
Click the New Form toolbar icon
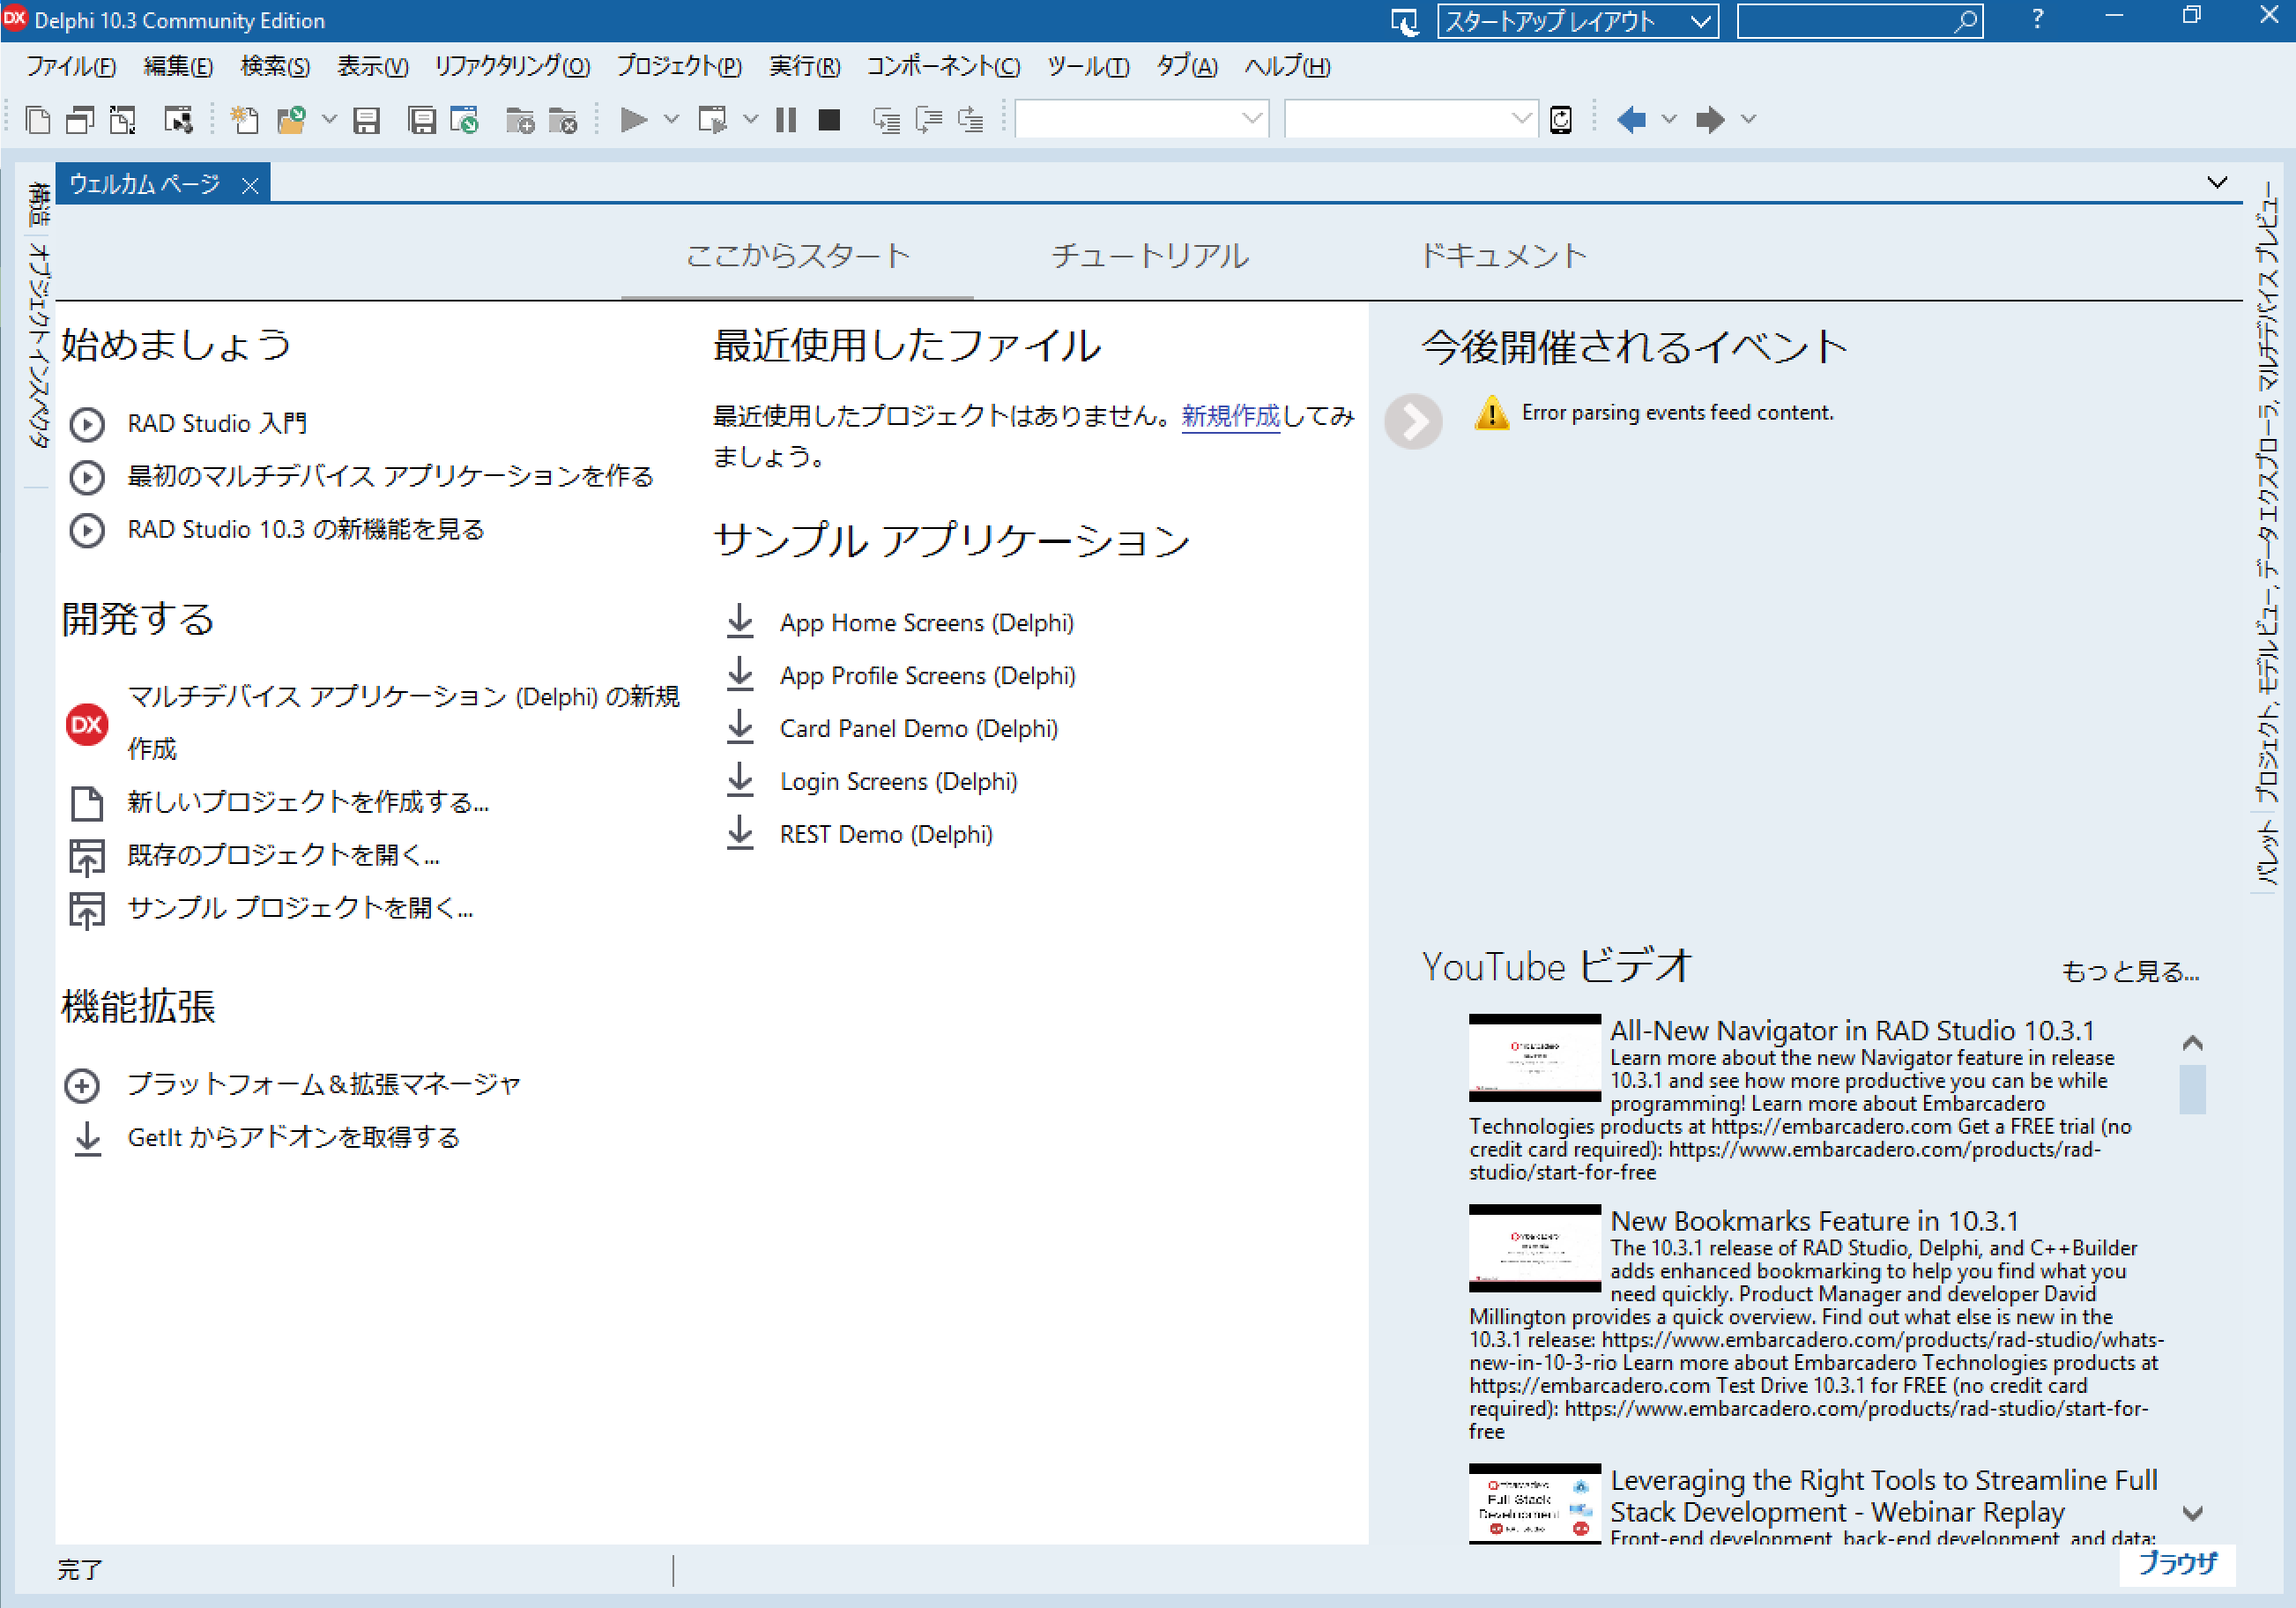click(178, 120)
